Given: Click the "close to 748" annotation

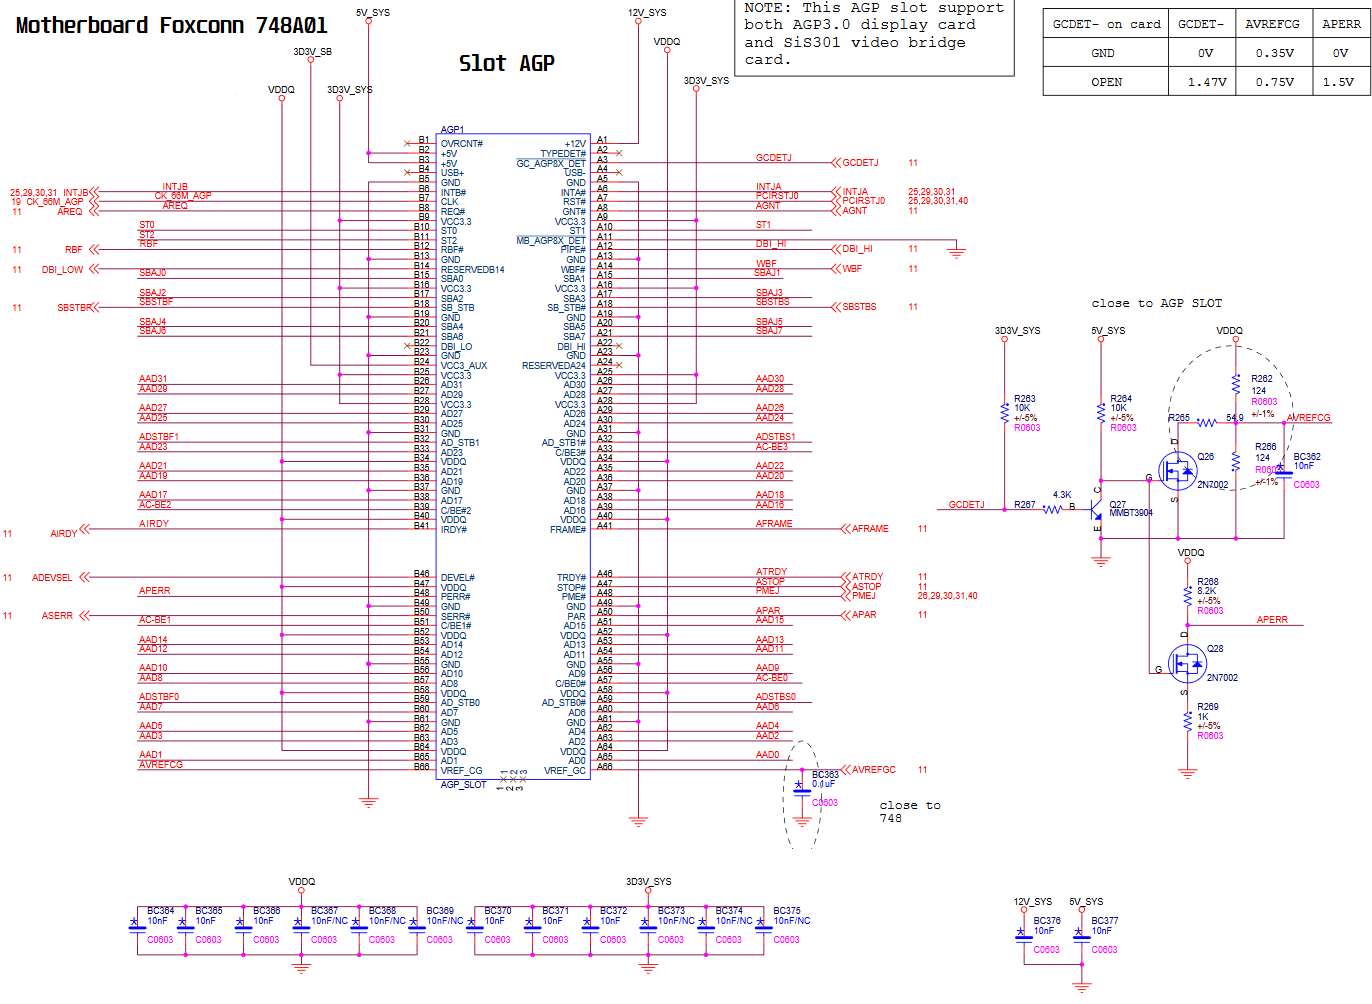Looking at the screenshot, I should [x=909, y=811].
